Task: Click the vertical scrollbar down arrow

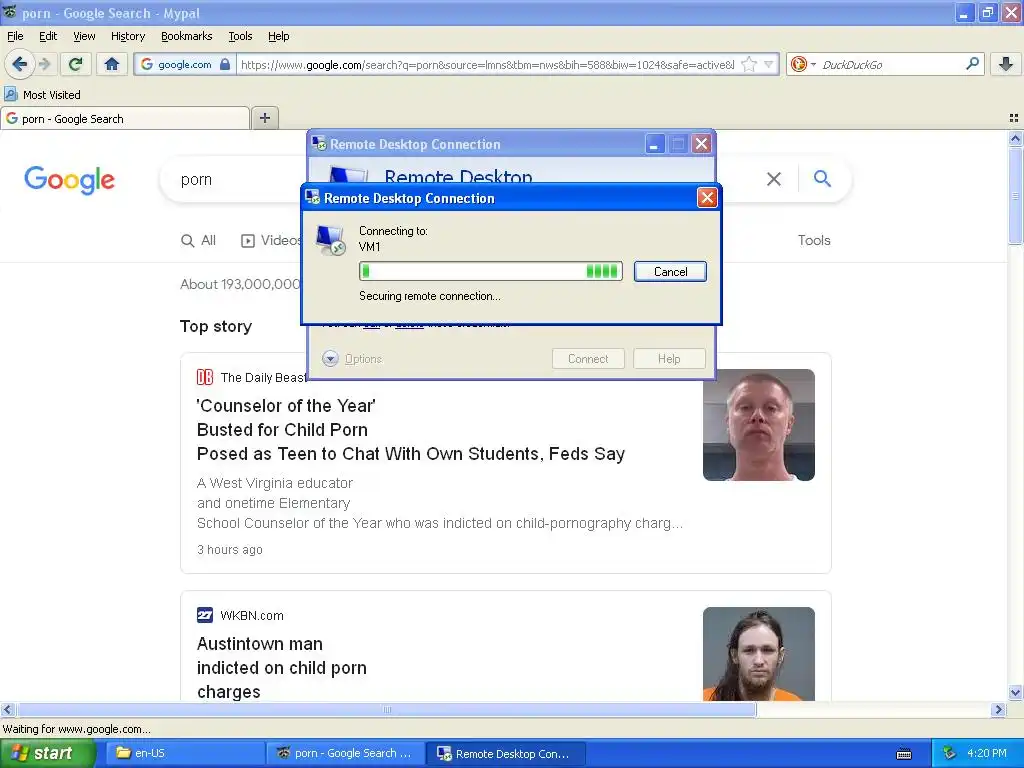Action: point(1015,693)
